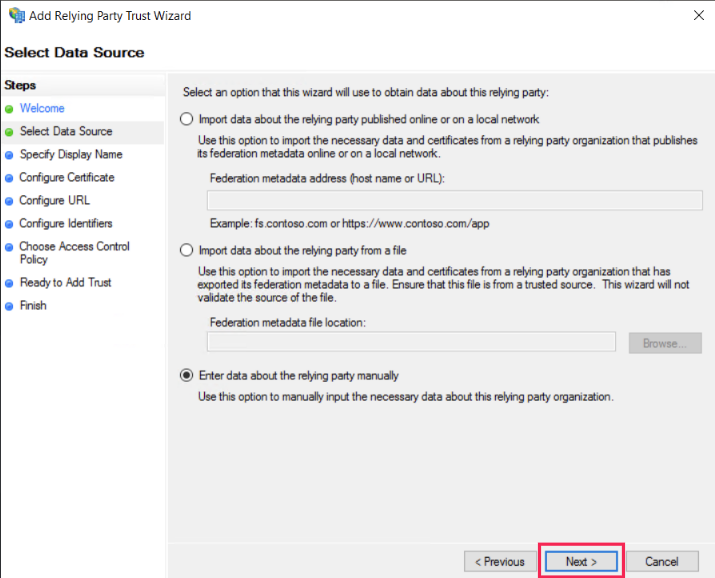Go to Choose Access Control Policy step
This screenshot has height=578, width=715.
tap(74, 253)
